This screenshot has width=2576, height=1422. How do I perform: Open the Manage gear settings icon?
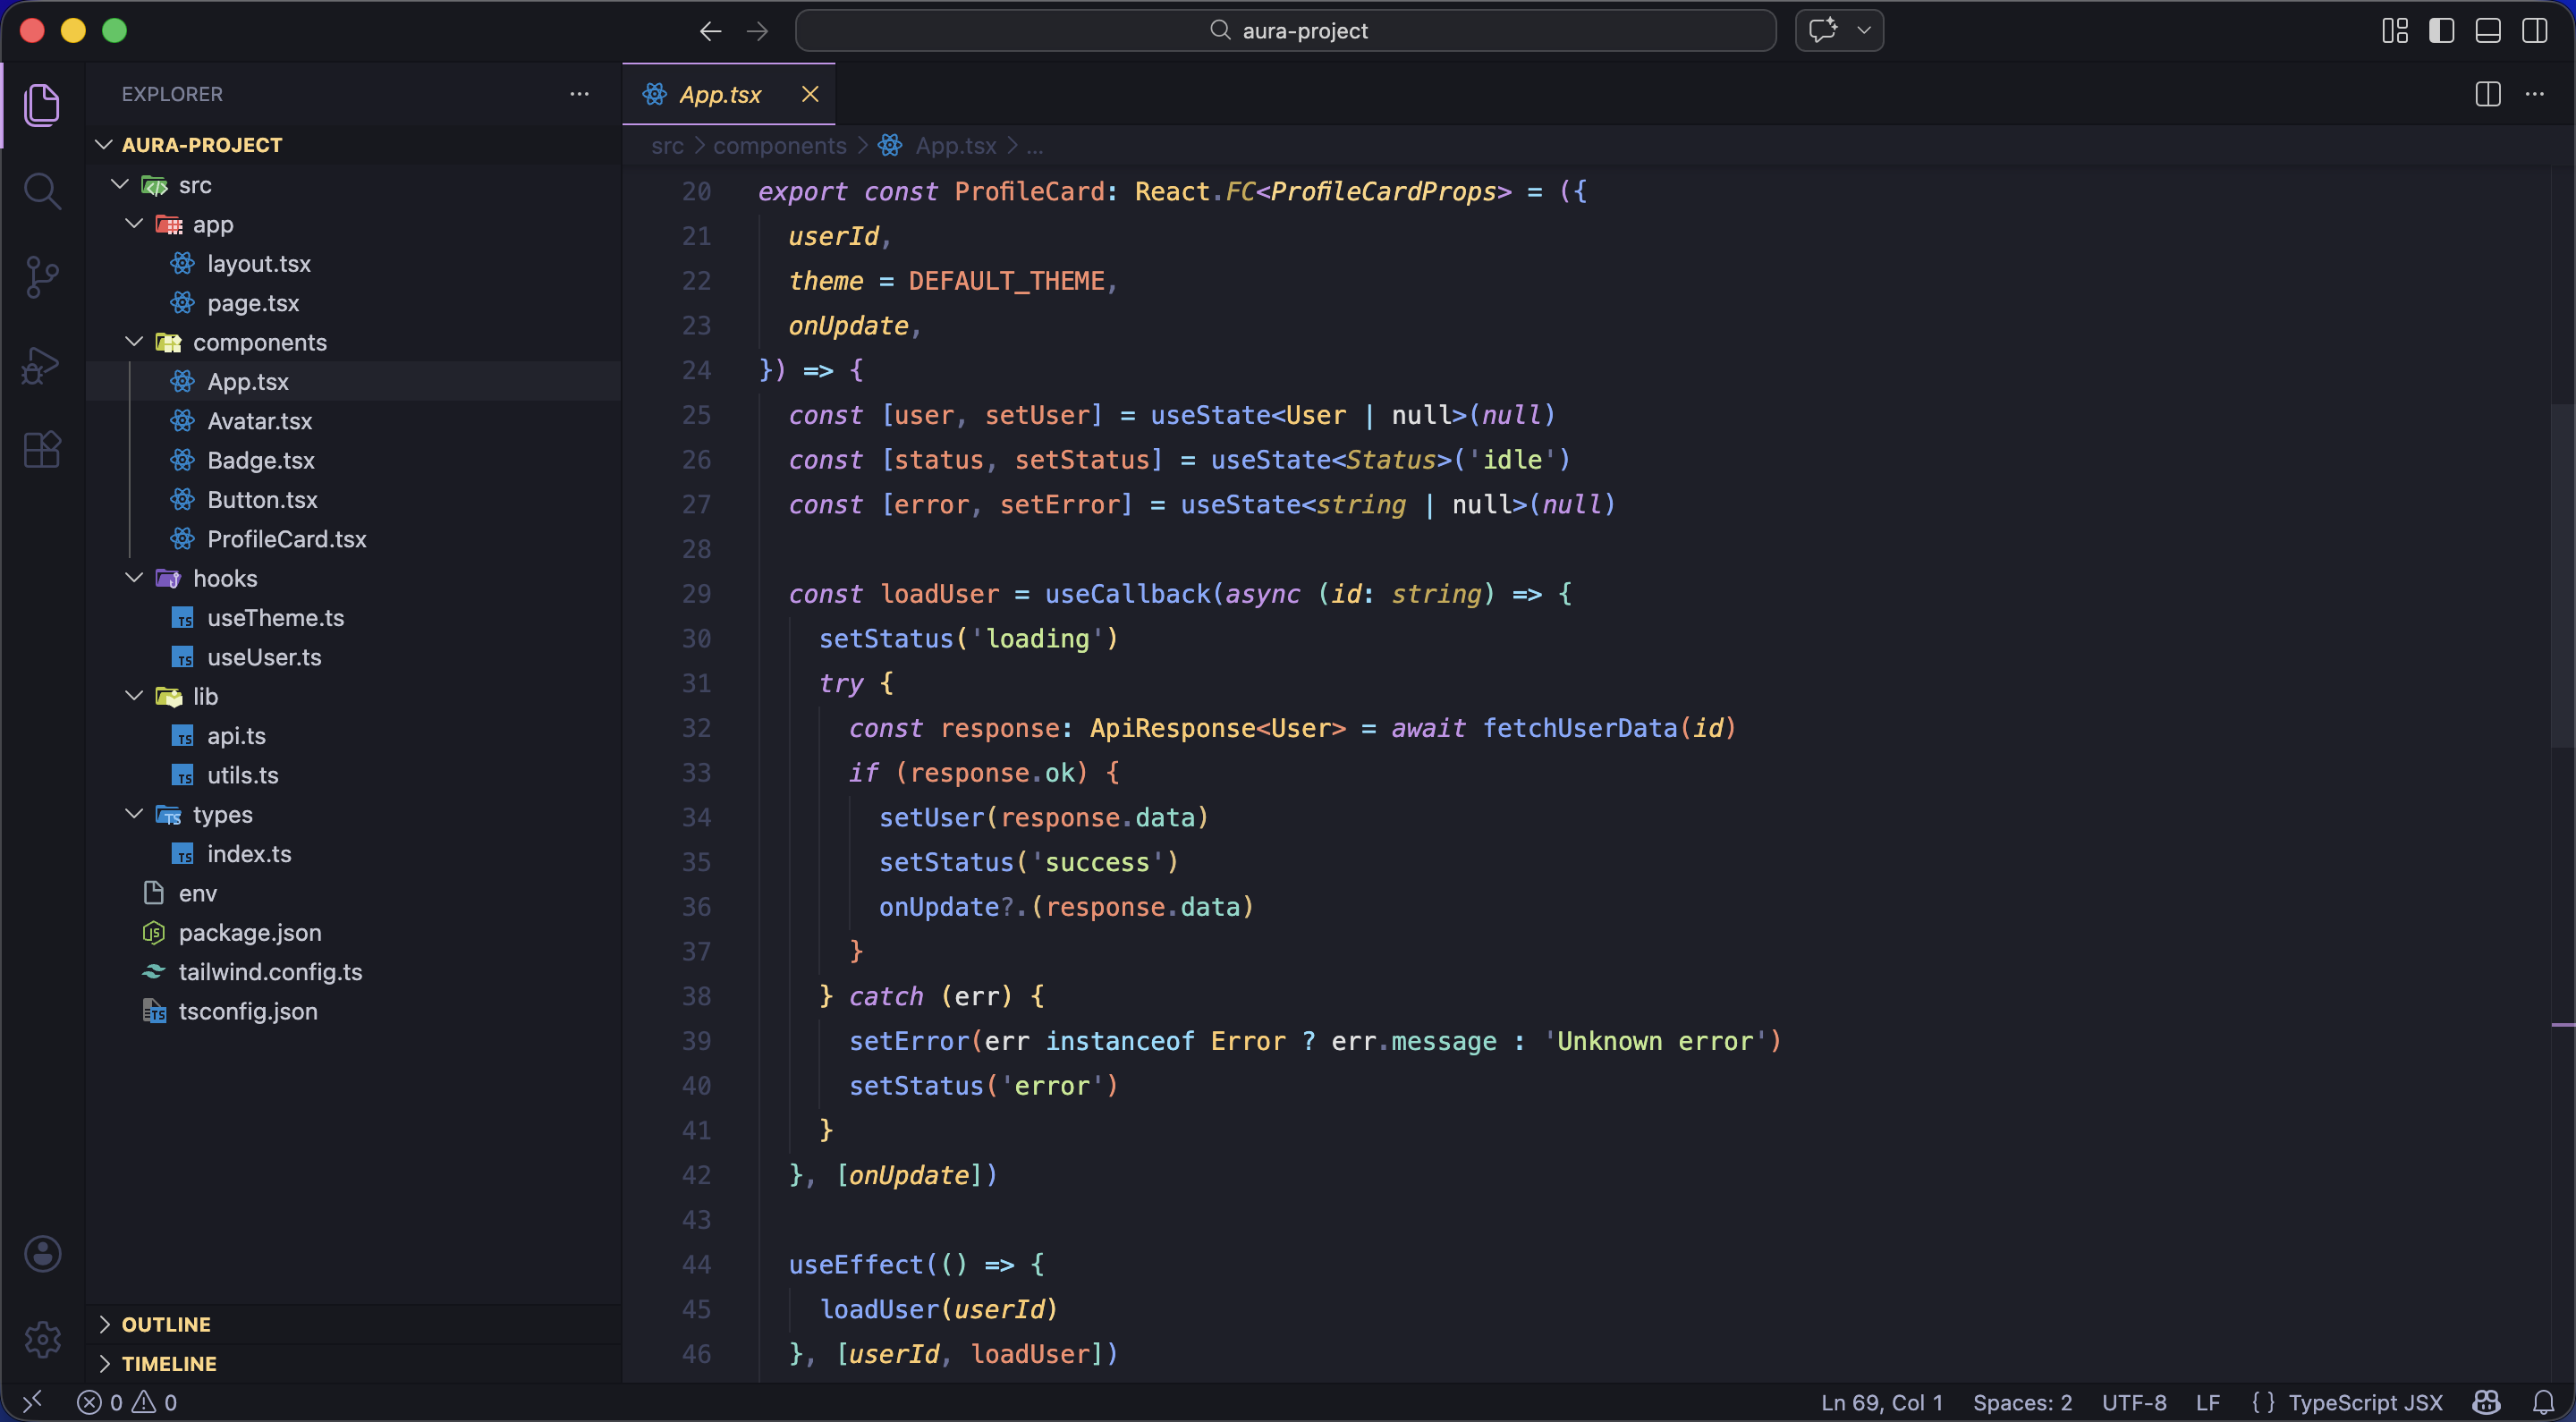tap(42, 1338)
